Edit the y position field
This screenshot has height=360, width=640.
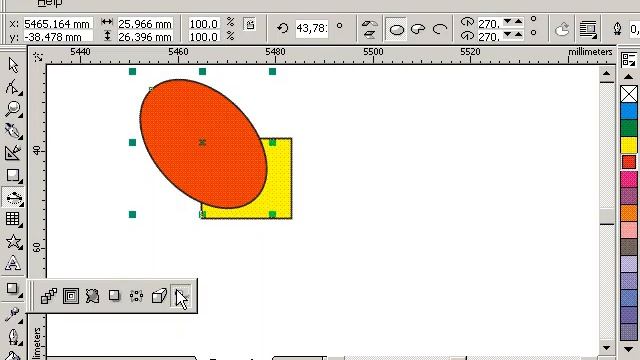tap(57, 37)
